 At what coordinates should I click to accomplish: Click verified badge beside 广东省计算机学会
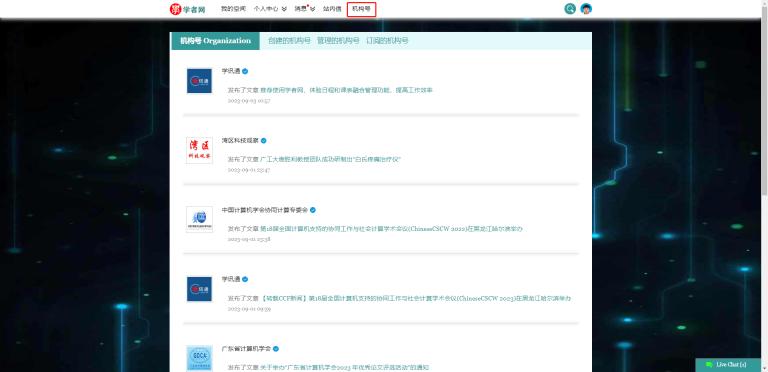click(276, 349)
